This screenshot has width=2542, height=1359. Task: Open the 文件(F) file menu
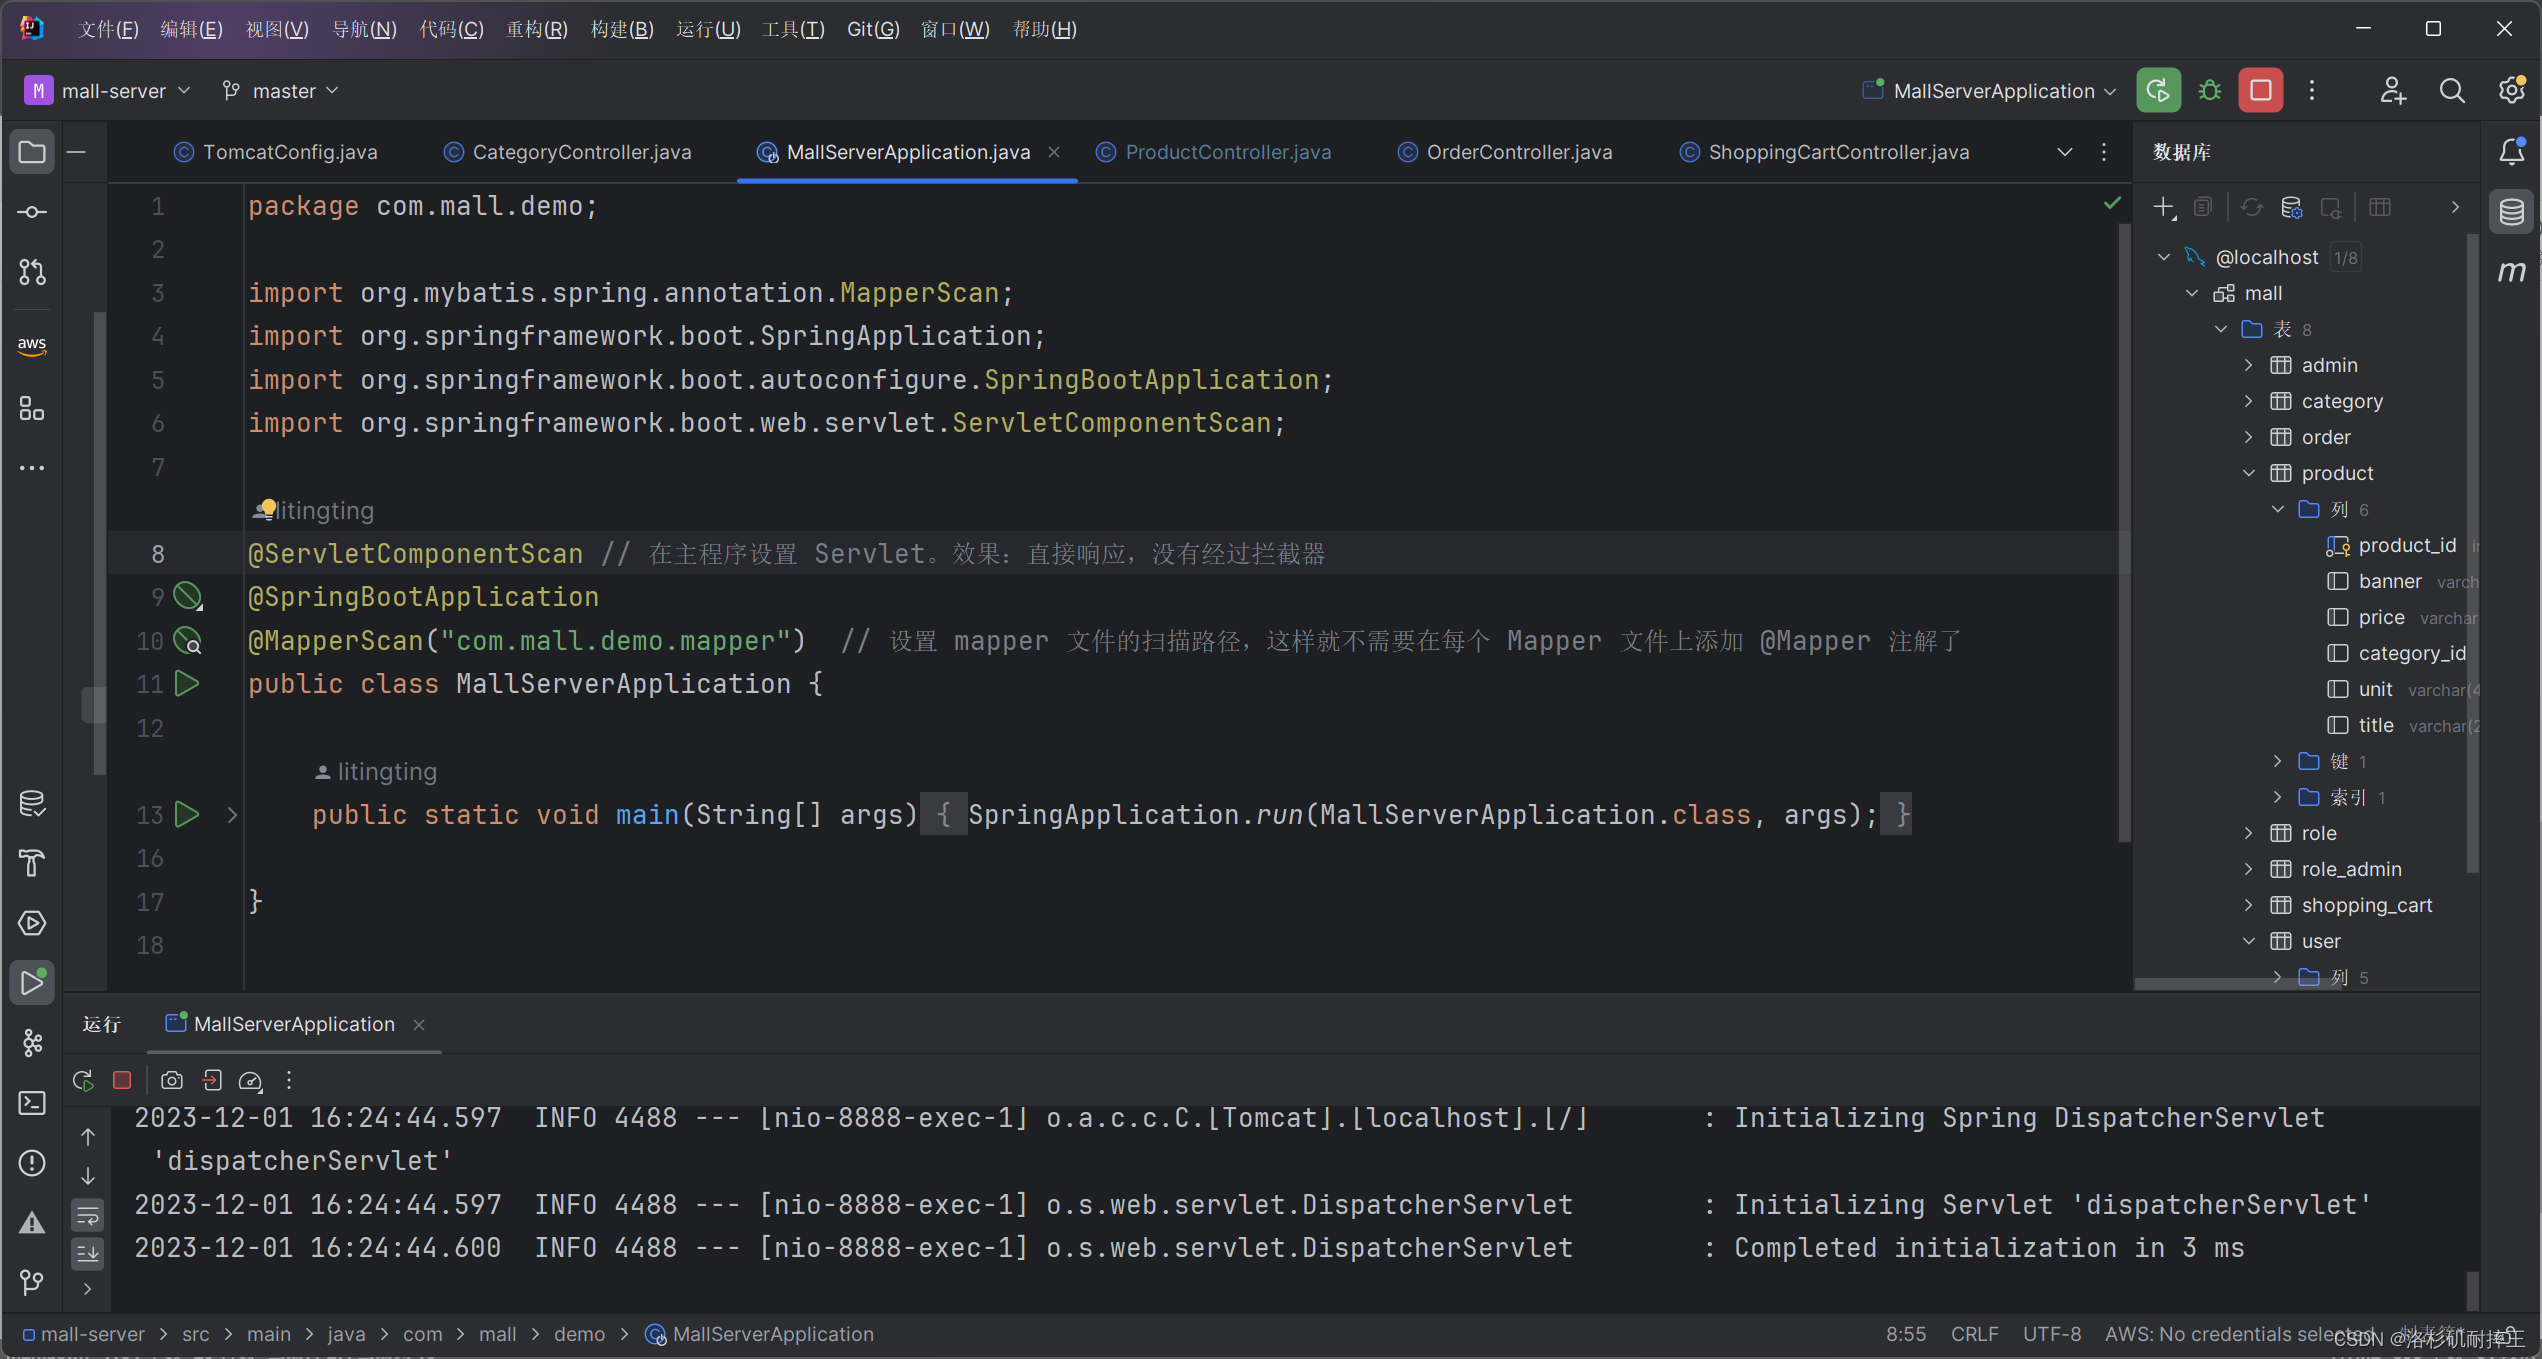(108, 29)
